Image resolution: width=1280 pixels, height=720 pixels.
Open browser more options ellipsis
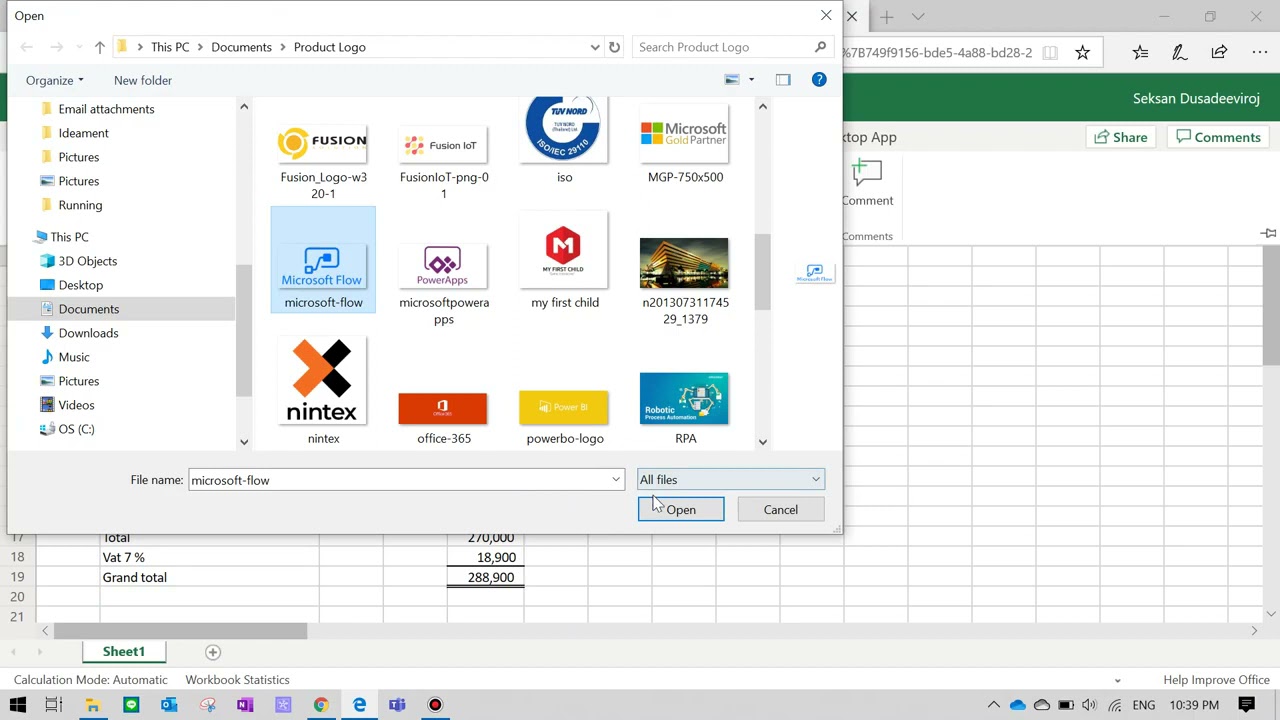coord(1260,52)
